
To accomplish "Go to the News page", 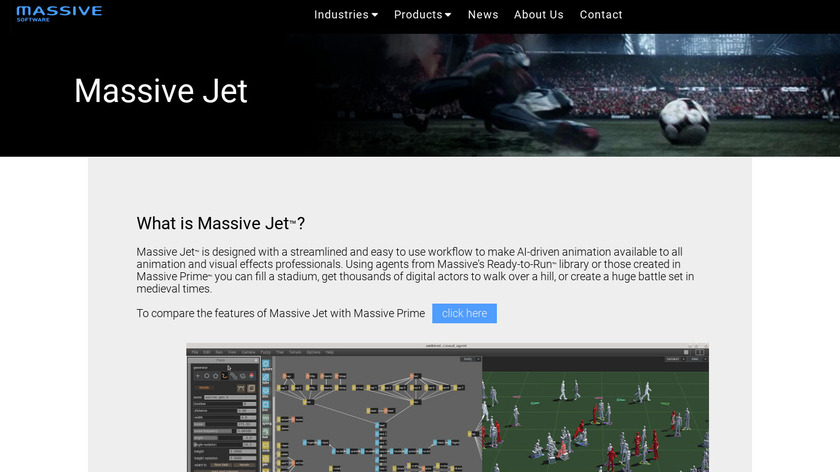I will (483, 14).
